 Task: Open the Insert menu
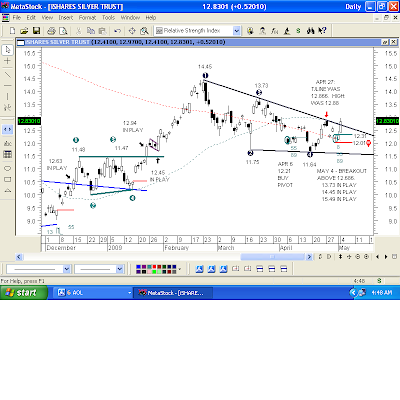65,18
